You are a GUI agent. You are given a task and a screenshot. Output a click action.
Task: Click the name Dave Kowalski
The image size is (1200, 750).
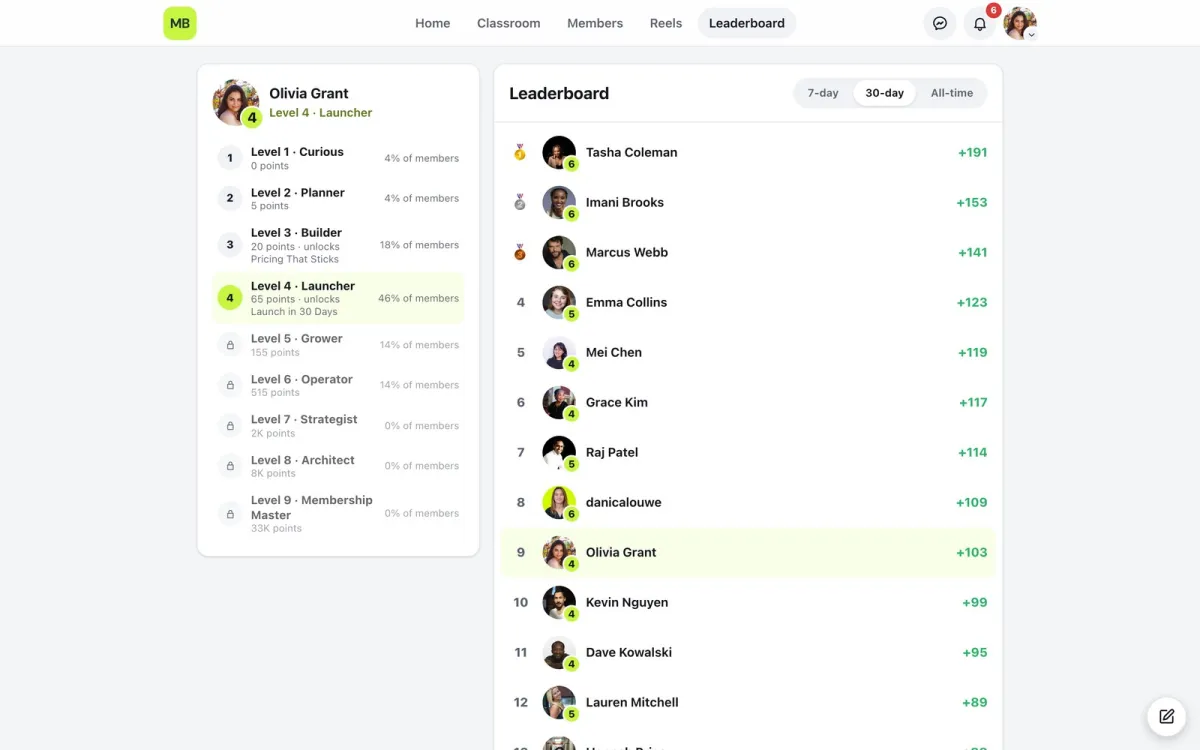(629, 652)
